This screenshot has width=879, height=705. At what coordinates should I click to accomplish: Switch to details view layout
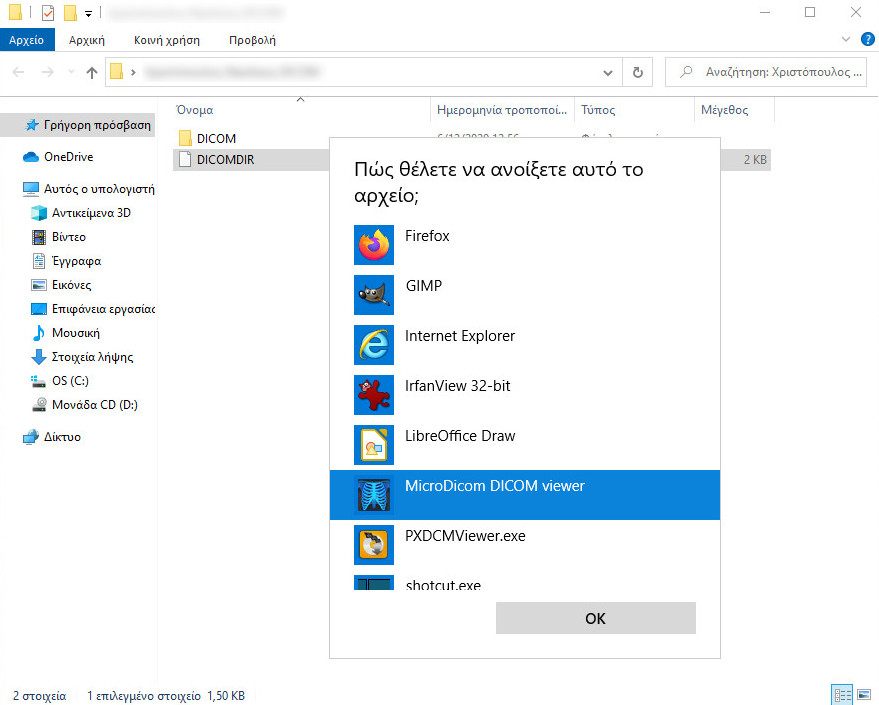tap(842, 695)
